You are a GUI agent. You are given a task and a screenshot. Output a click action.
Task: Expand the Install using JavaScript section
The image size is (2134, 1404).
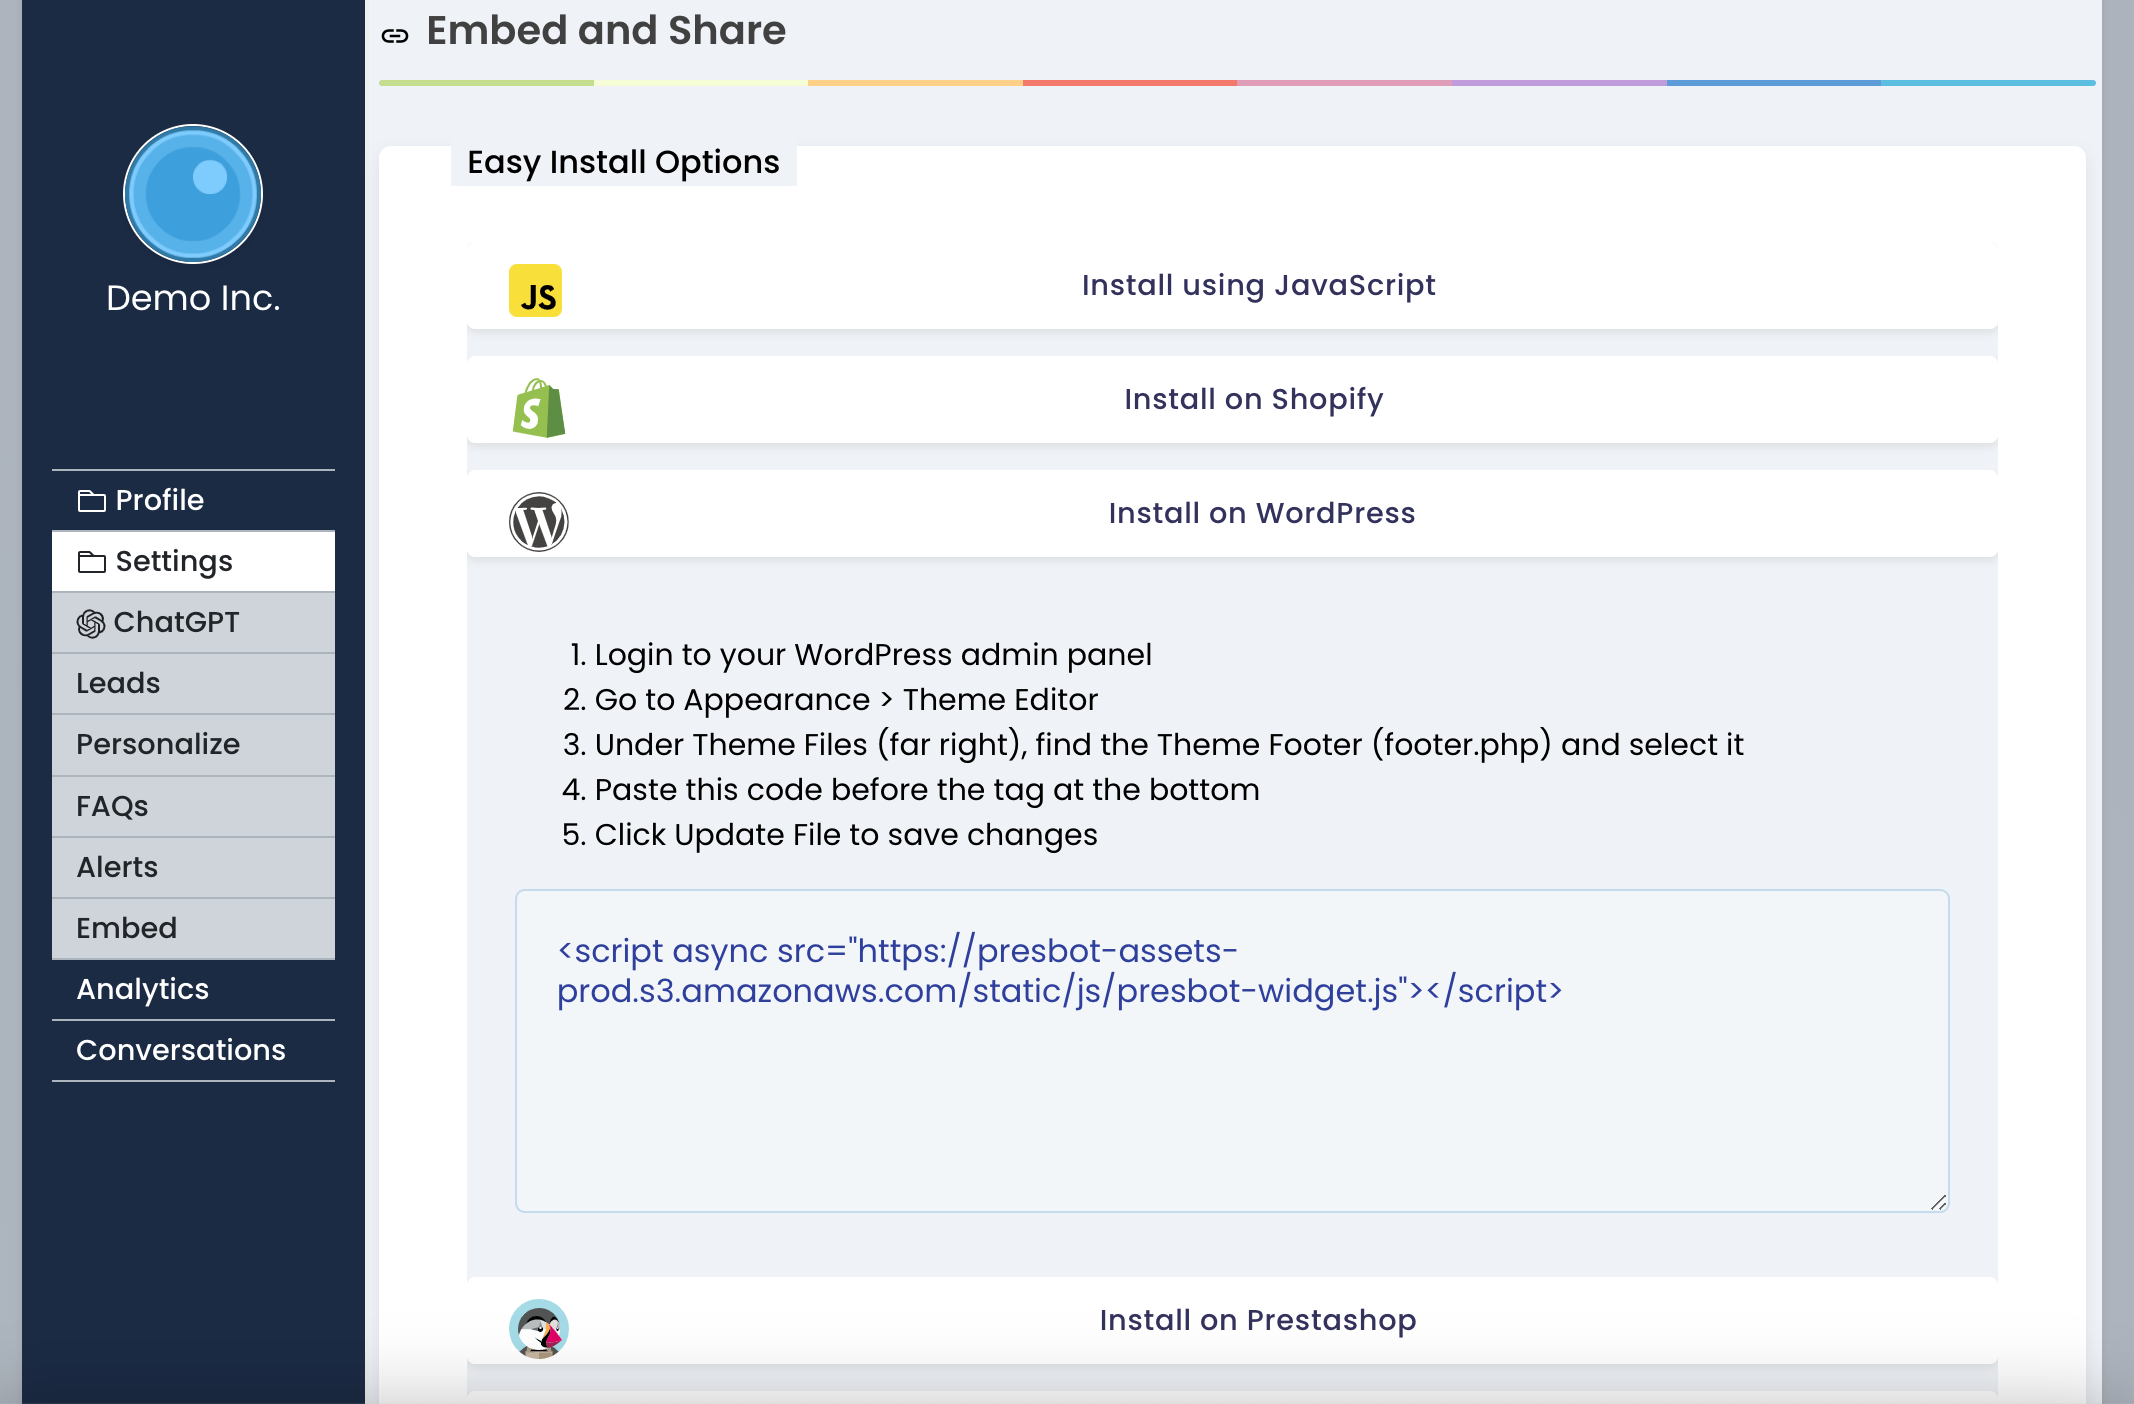[1258, 286]
